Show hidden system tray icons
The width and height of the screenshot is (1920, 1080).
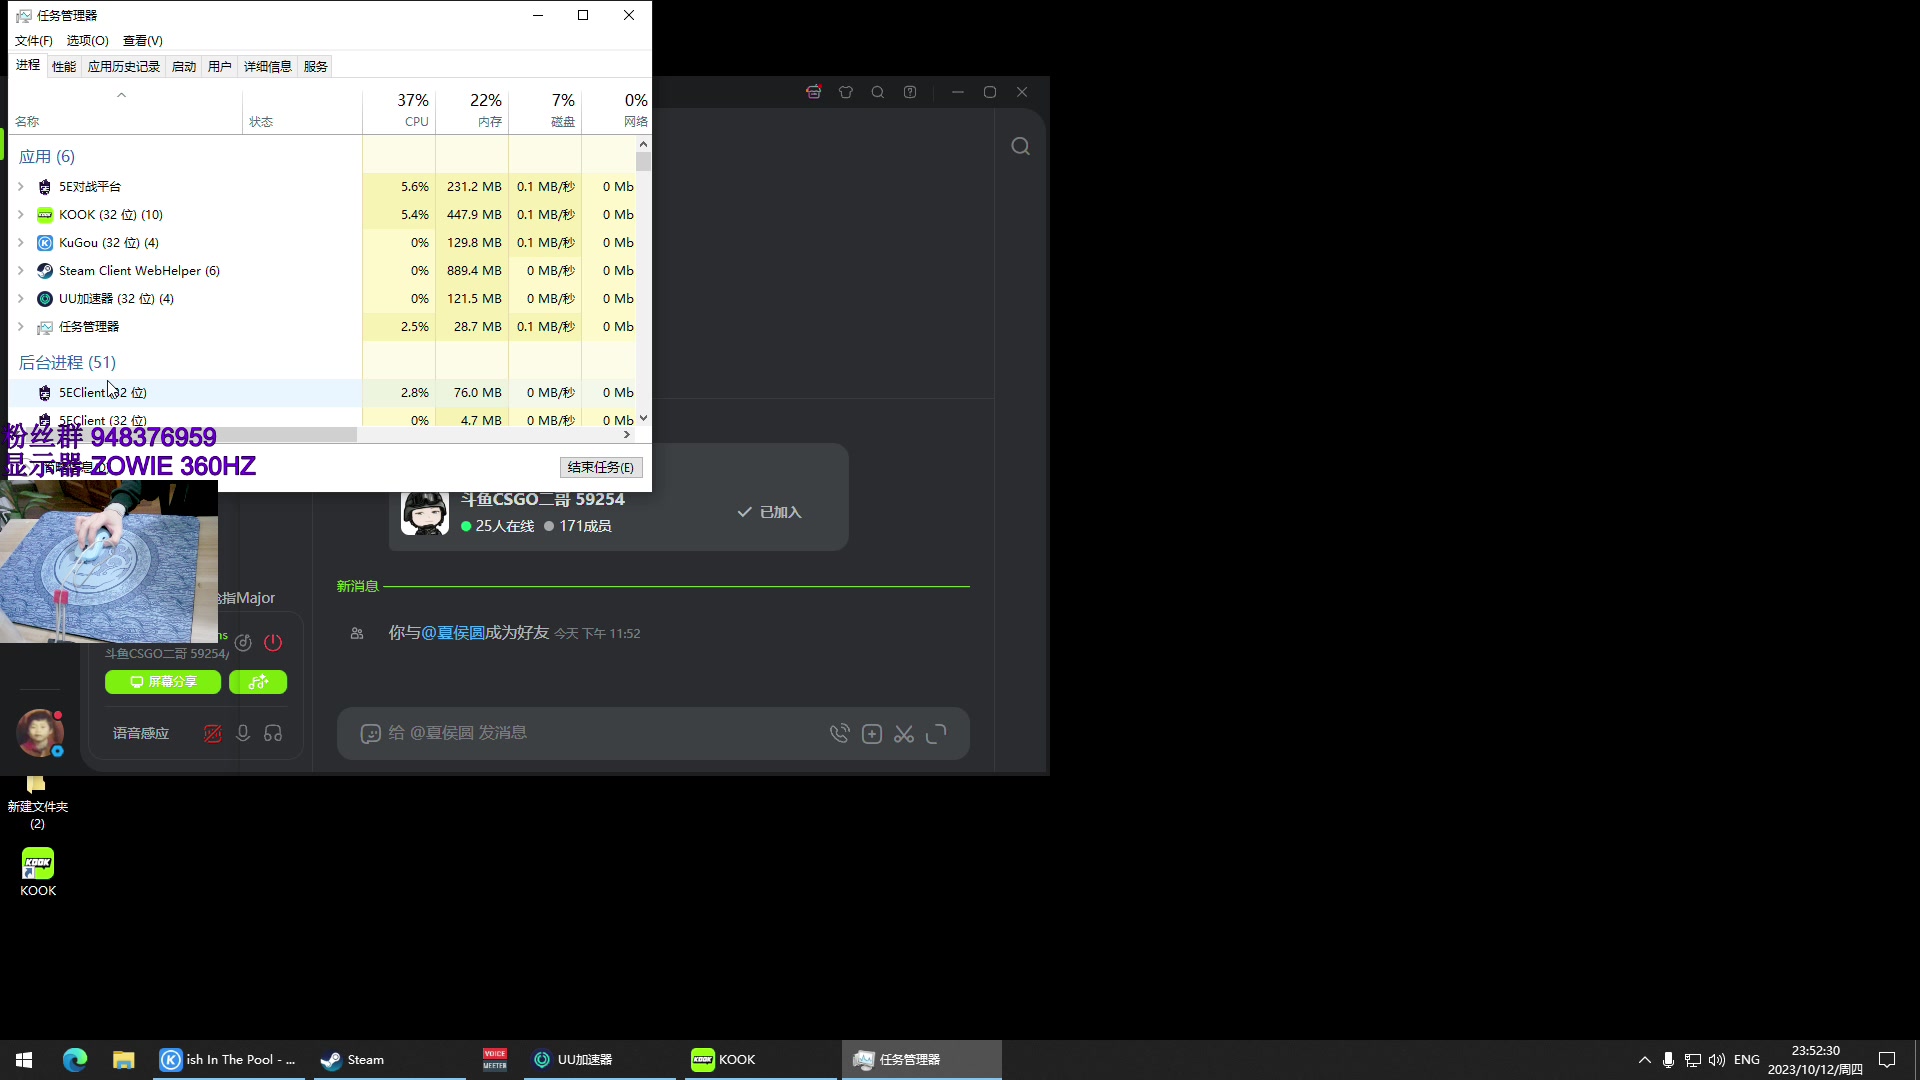(x=1644, y=1060)
